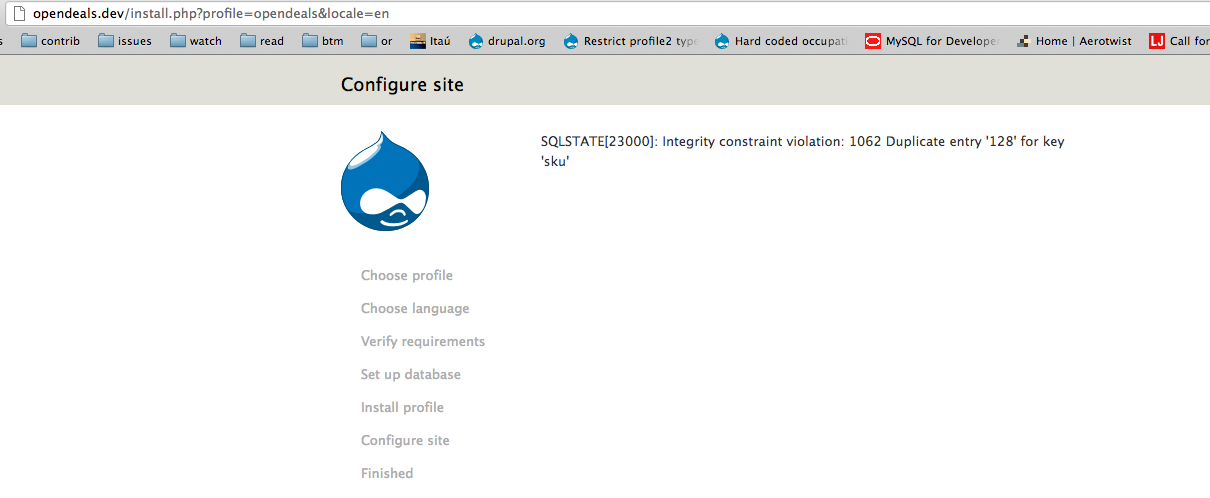Open the drupal.org bookmark

click(507, 41)
